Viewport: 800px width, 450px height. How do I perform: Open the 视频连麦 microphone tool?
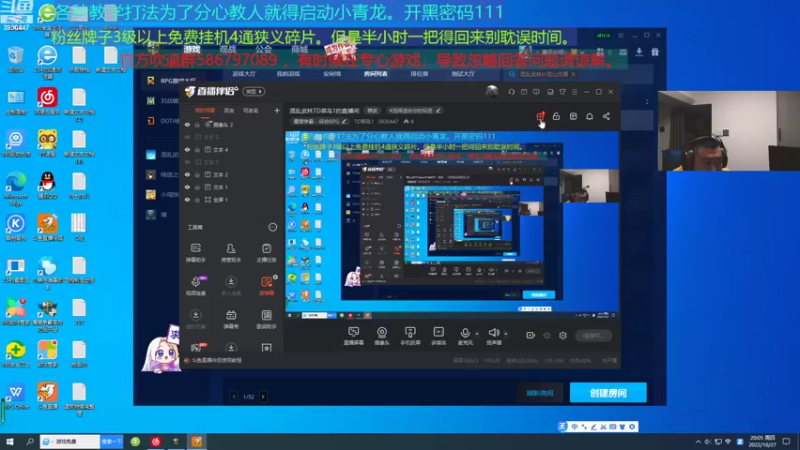195,286
